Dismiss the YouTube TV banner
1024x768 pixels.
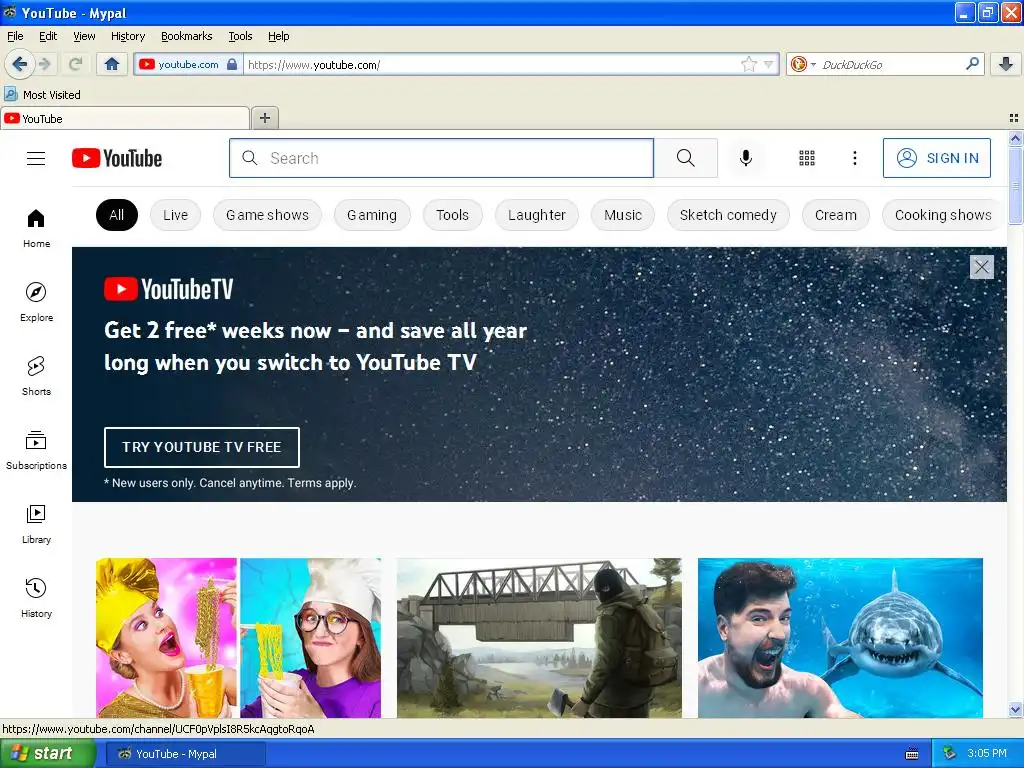(x=982, y=266)
